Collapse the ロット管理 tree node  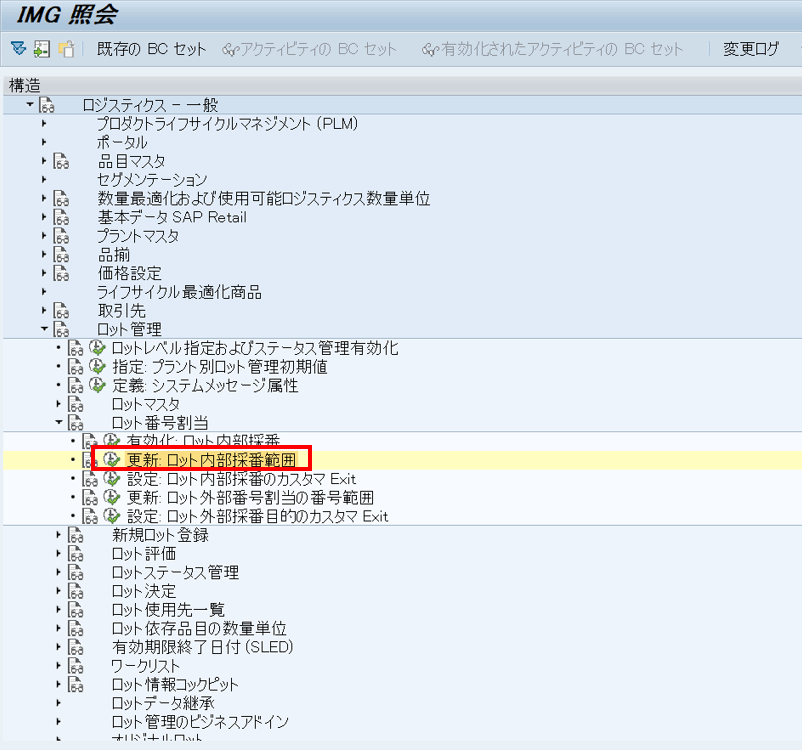pyautogui.click(x=44, y=329)
